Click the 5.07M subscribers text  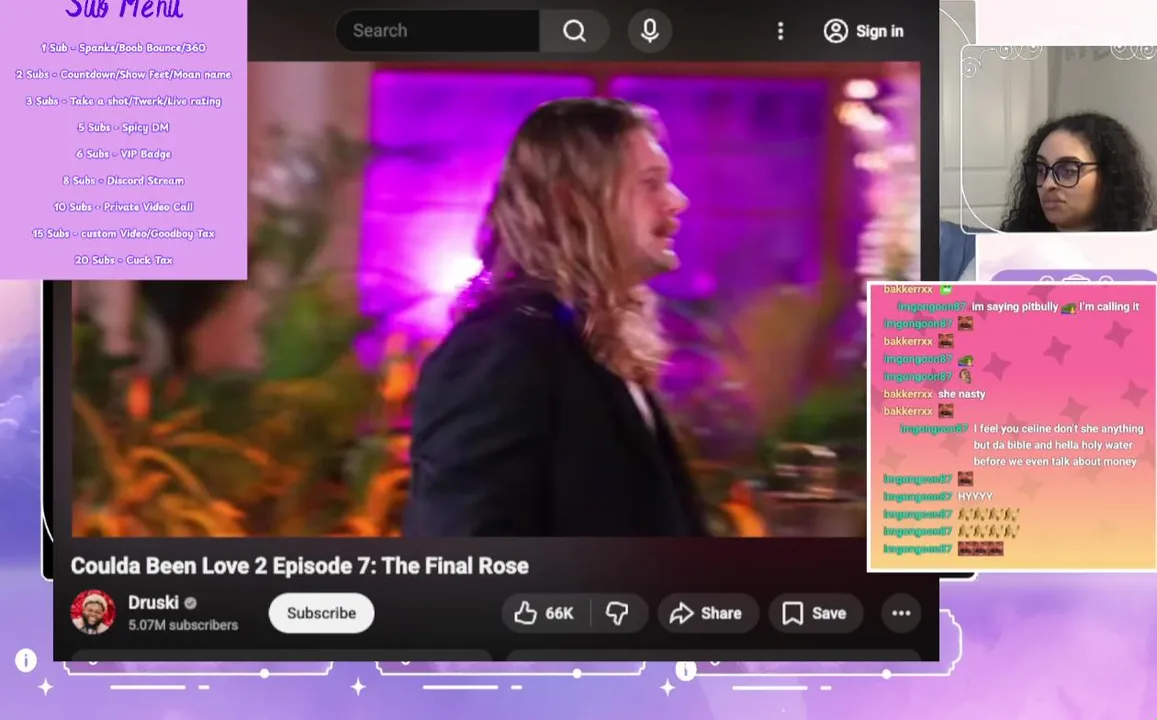(x=183, y=625)
